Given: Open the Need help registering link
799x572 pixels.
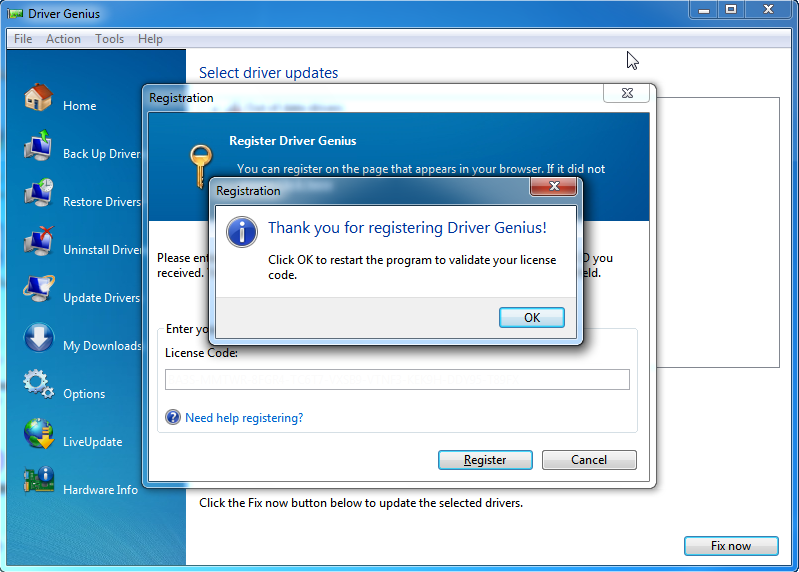Looking at the screenshot, I should click(x=244, y=418).
